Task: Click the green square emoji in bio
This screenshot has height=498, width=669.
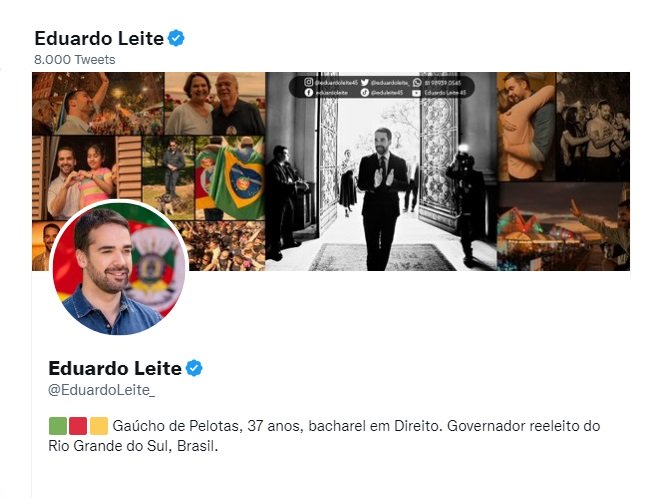Action: point(58,426)
